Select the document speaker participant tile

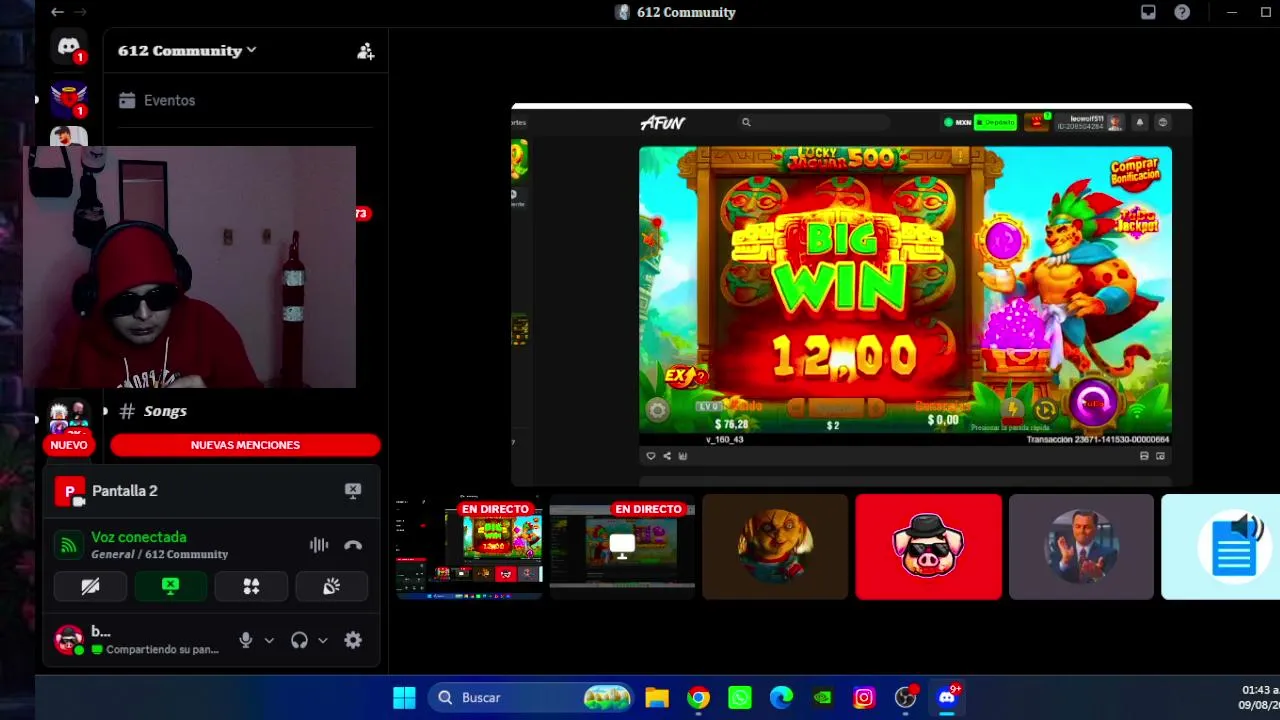coord(1221,547)
